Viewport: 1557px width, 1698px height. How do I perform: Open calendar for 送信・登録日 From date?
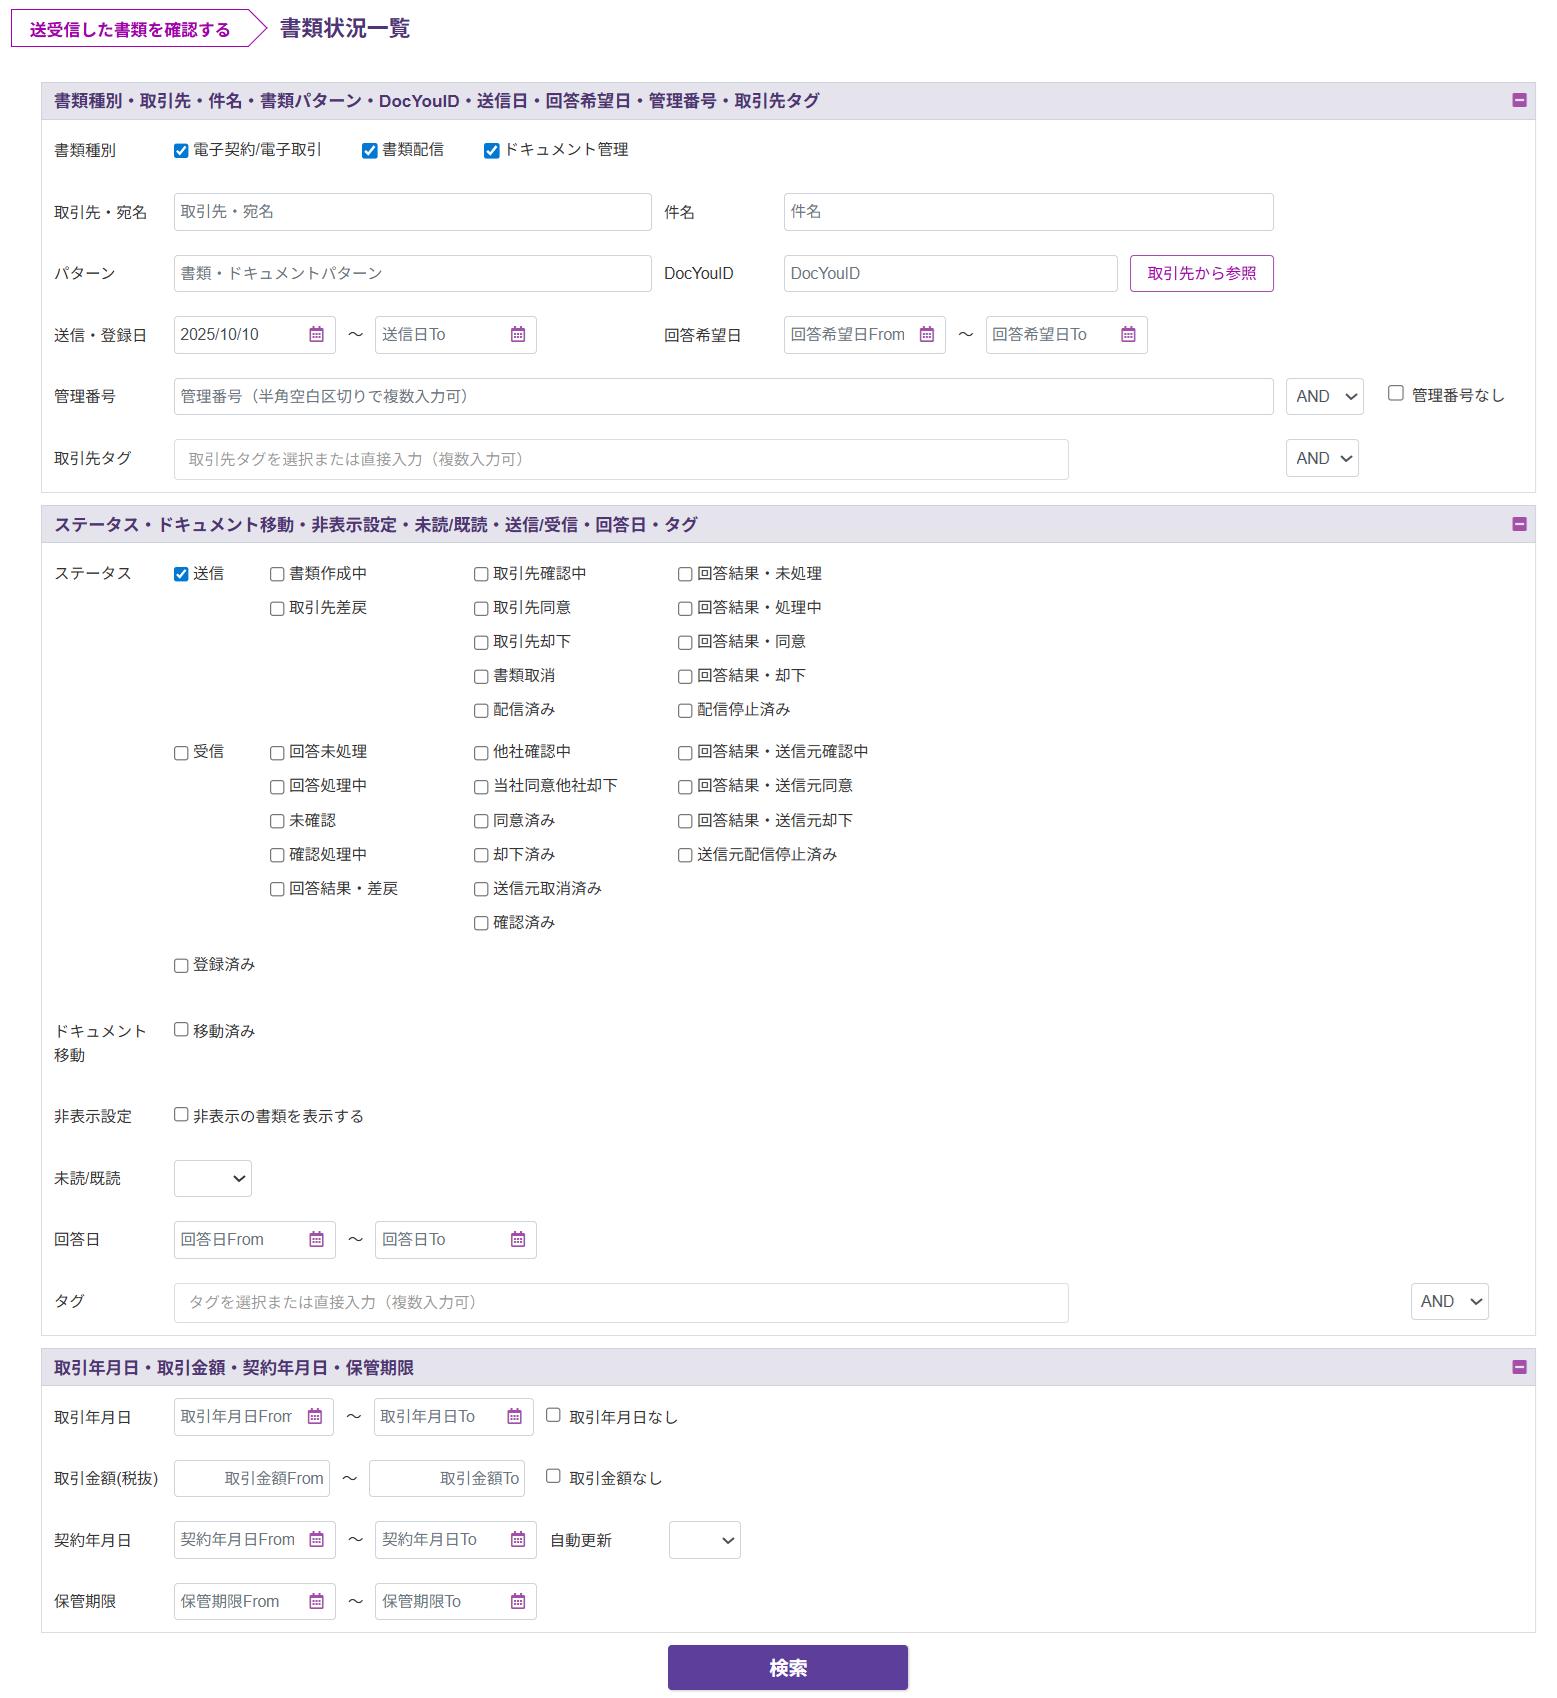coord(316,335)
